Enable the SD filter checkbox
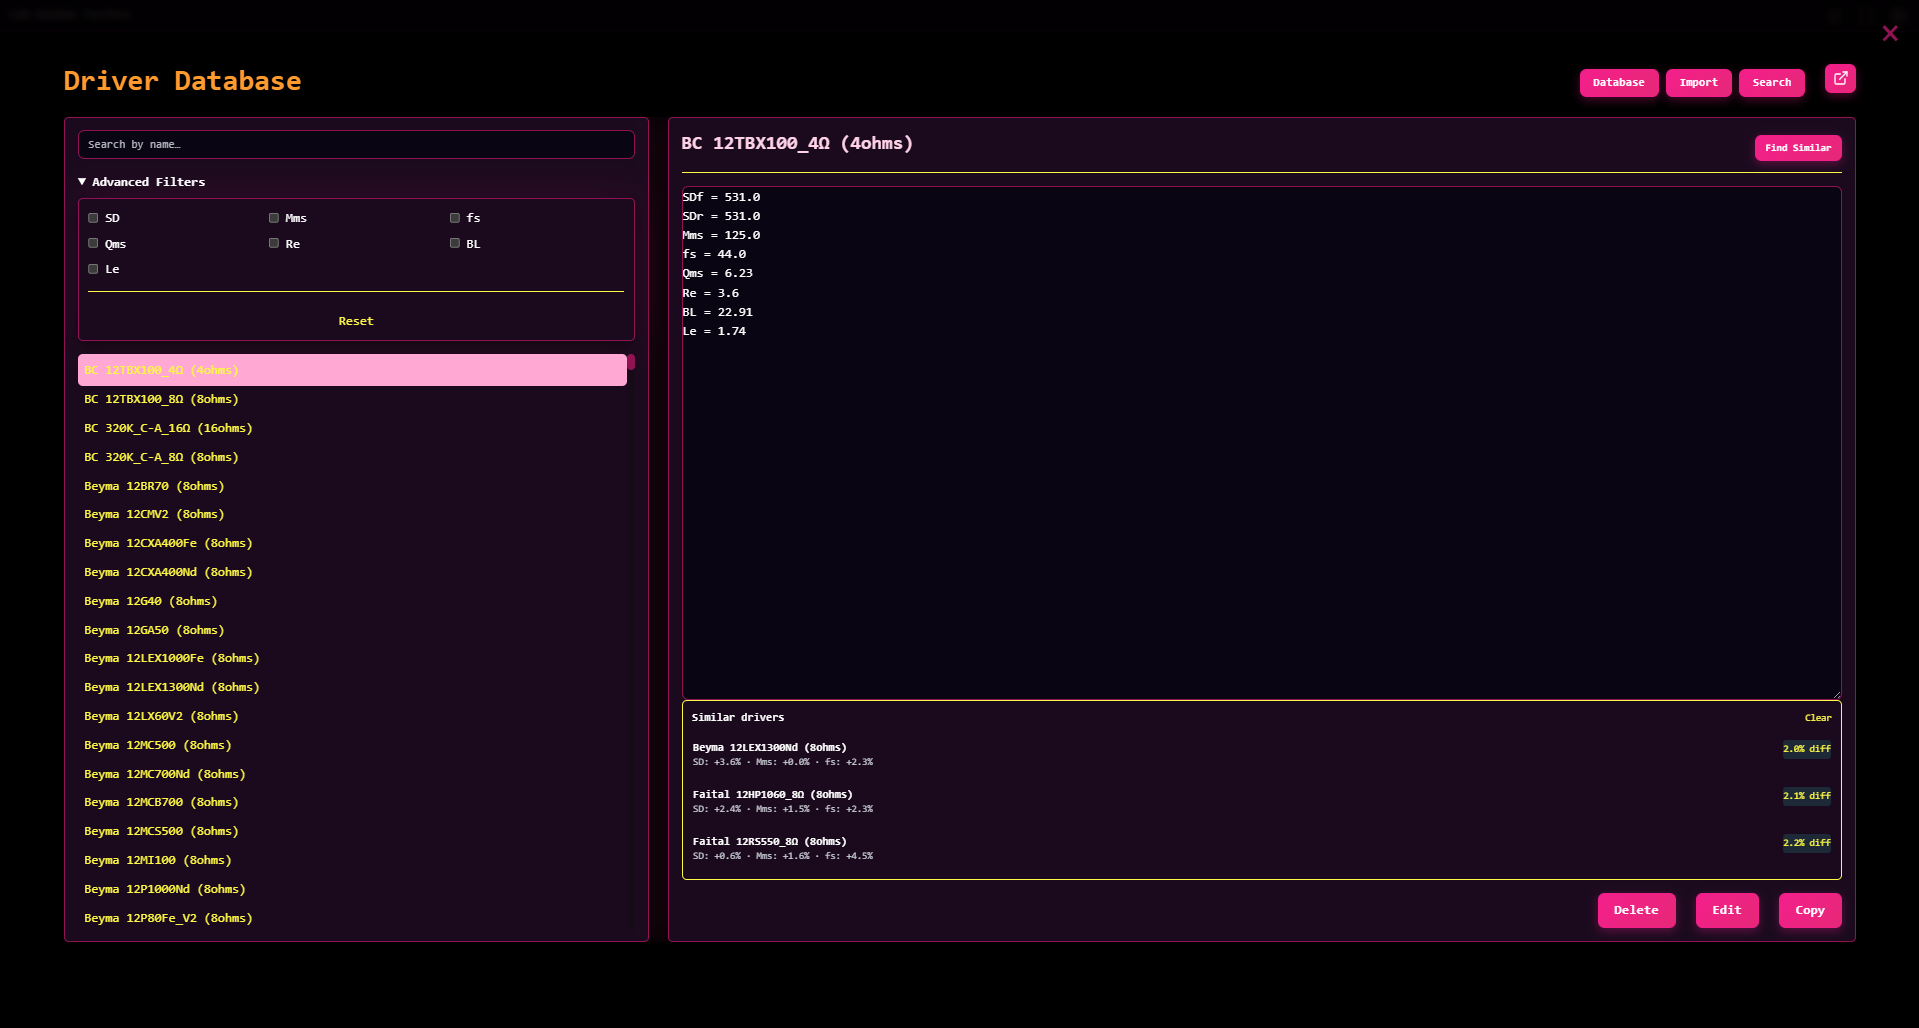The width and height of the screenshot is (1919, 1028). pyautogui.click(x=93, y=218)
